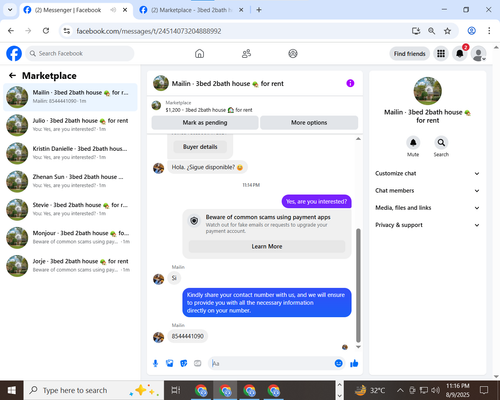The width and height of the screenshot is (500, 400).
Task: Close the Marketplace browser tab
Action: pos(241,10)
